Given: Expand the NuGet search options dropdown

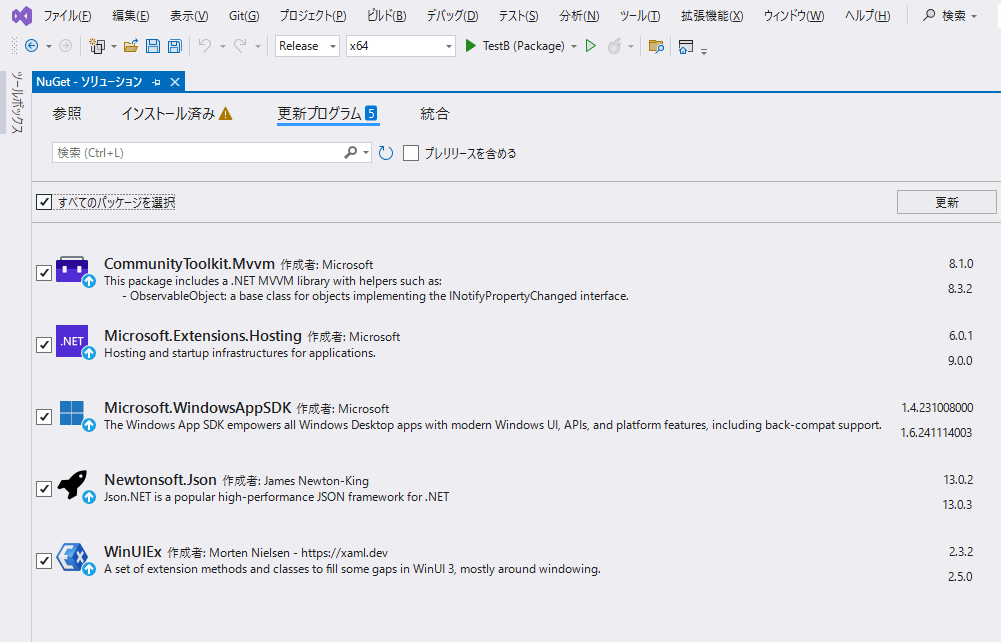Looking at the screenshot, I should coord(366,153).
